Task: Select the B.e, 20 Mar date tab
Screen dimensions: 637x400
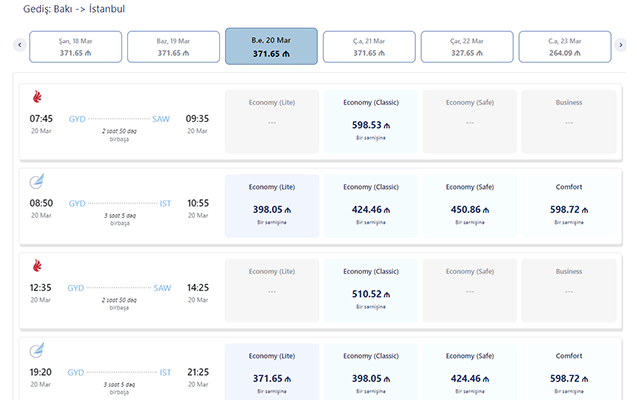Action: (x=272, y=46)
